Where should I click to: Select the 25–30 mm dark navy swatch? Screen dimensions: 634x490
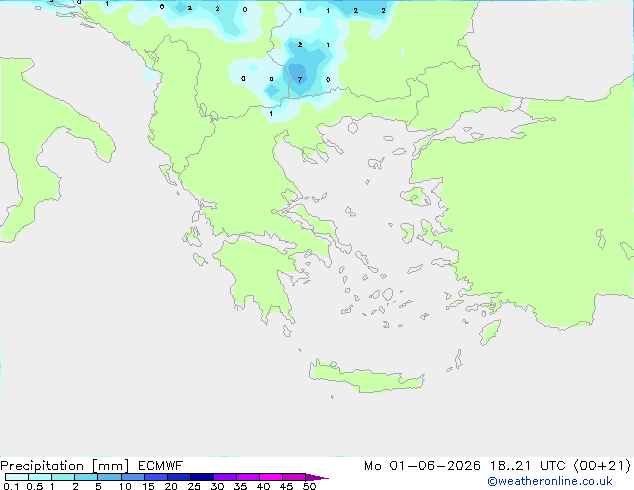click(x=202, y=477)
